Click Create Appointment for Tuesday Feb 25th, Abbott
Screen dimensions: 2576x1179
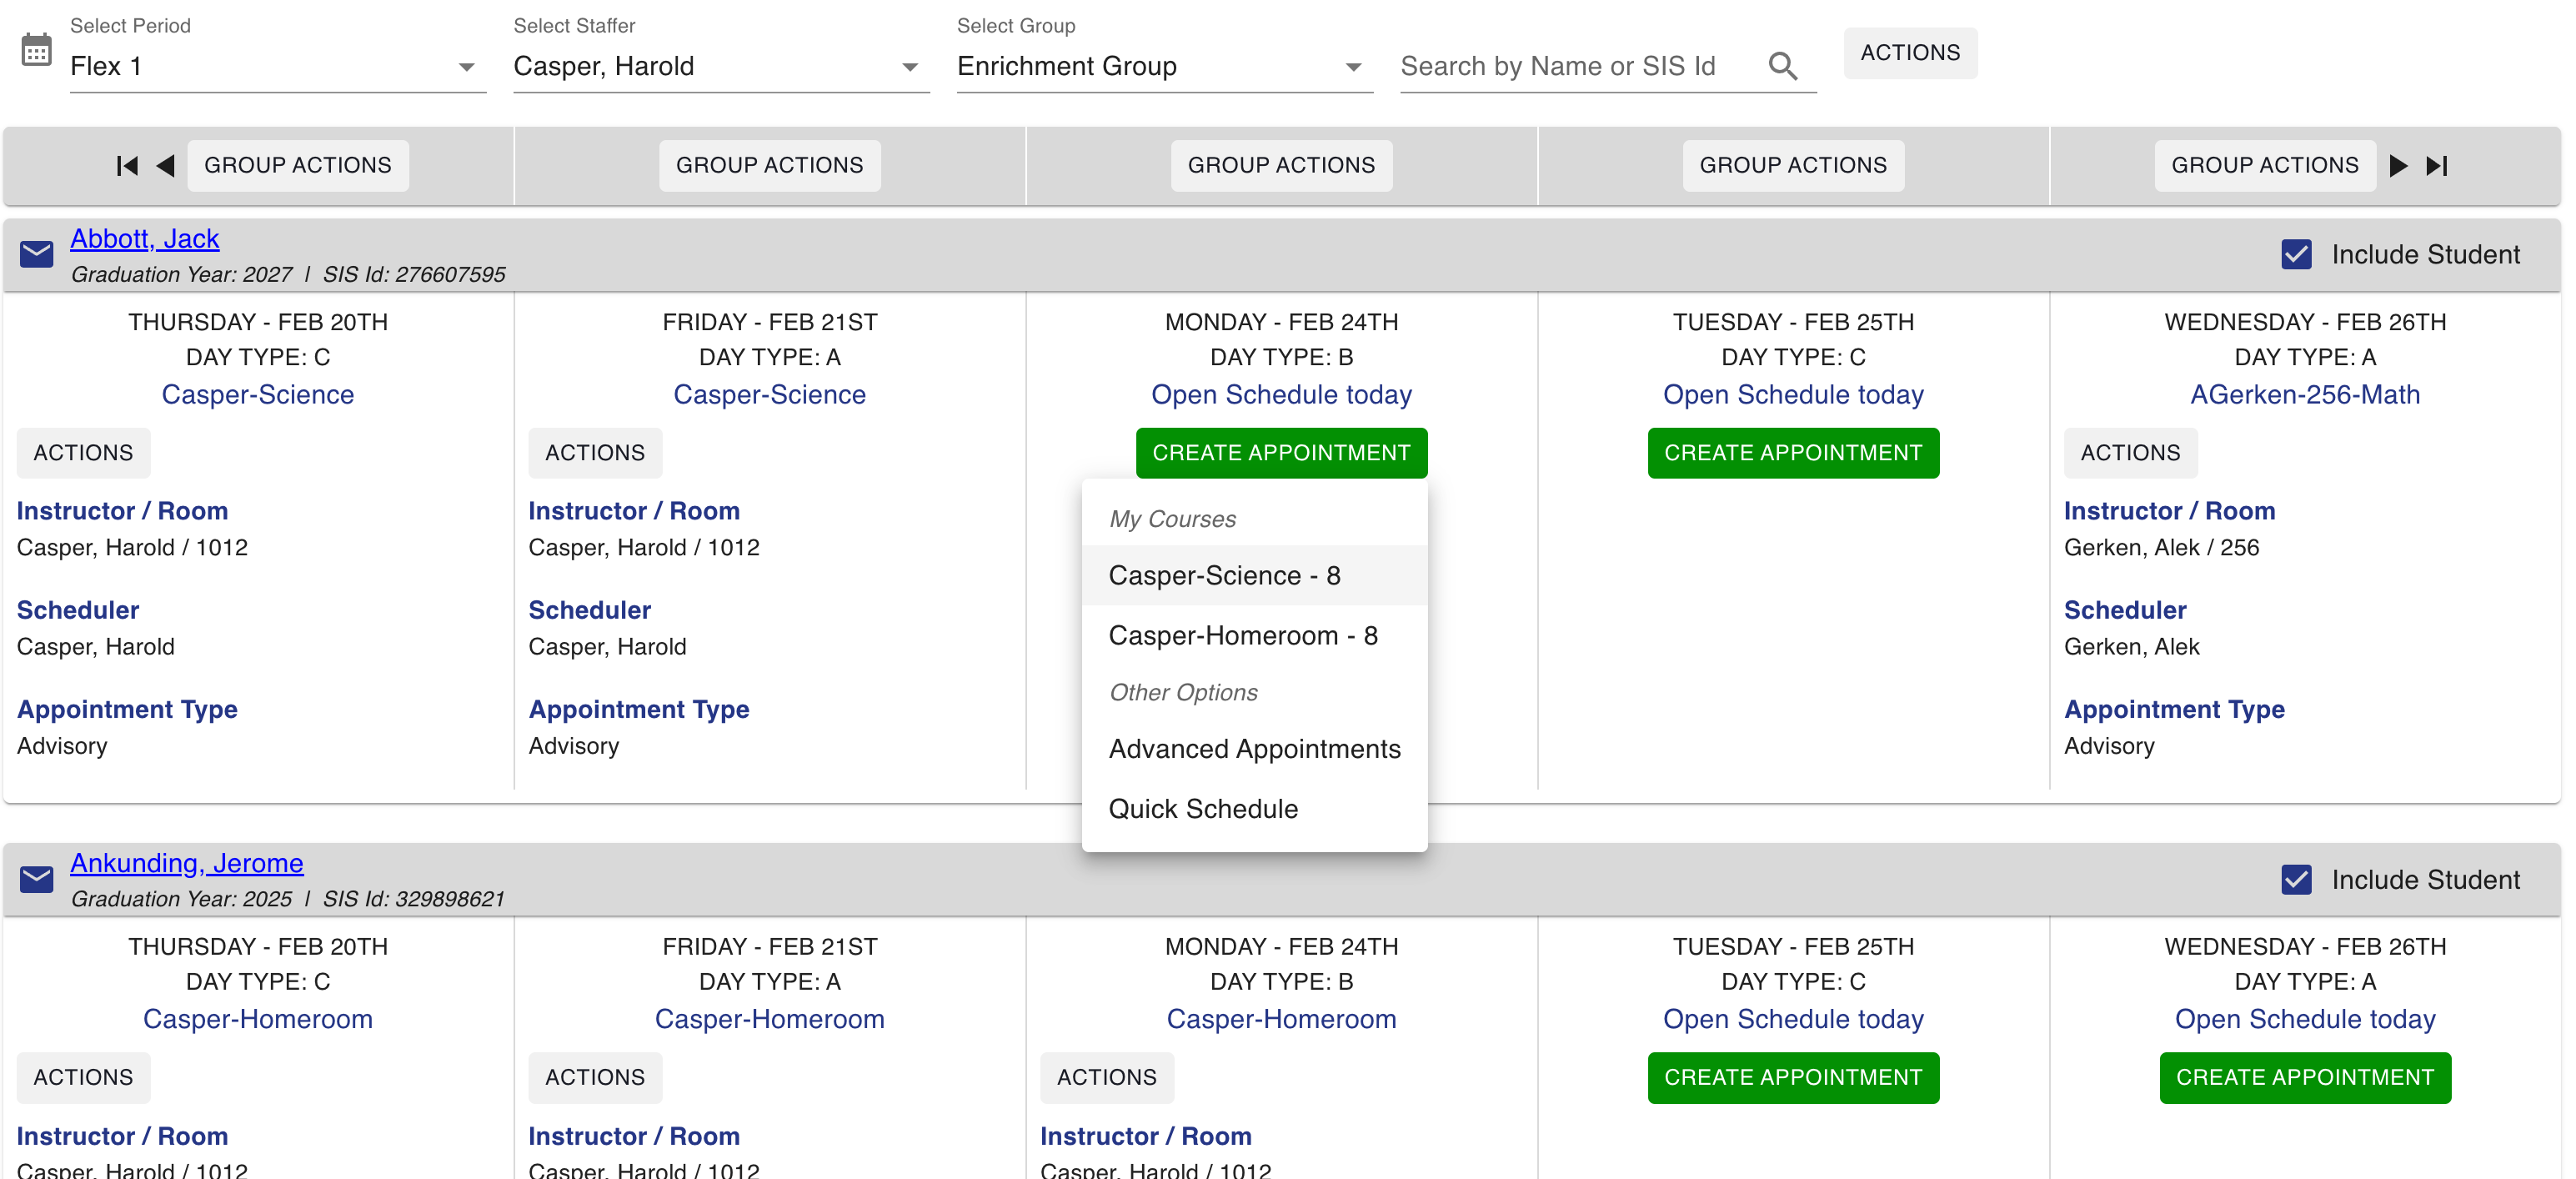[1792, 453]
